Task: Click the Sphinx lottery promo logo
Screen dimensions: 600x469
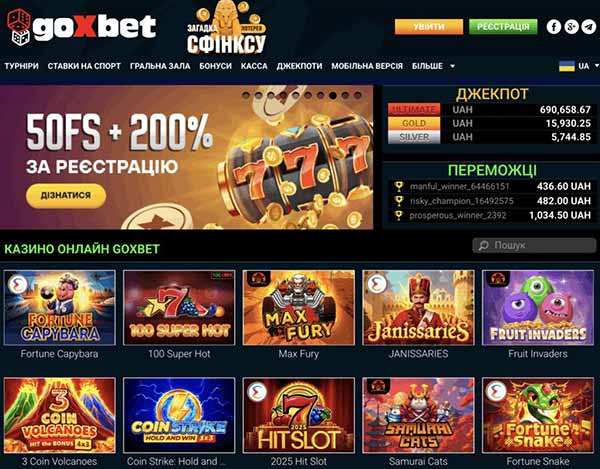Action: 226,28
